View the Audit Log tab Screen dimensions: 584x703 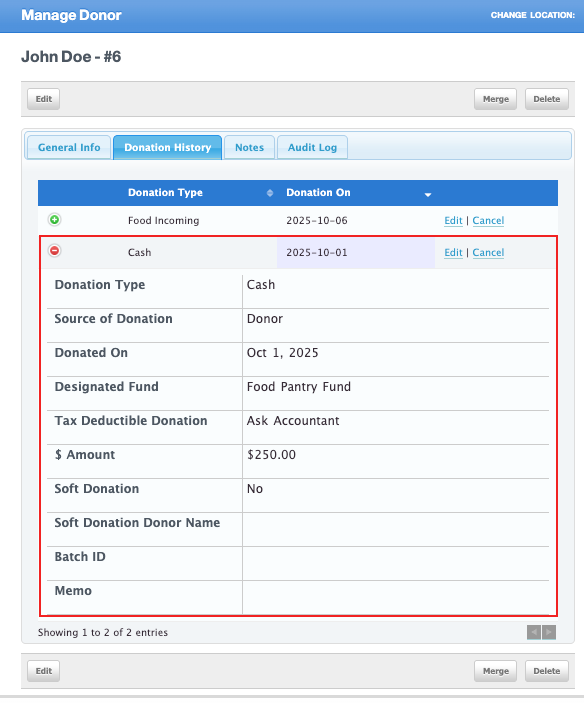(312, 148)
